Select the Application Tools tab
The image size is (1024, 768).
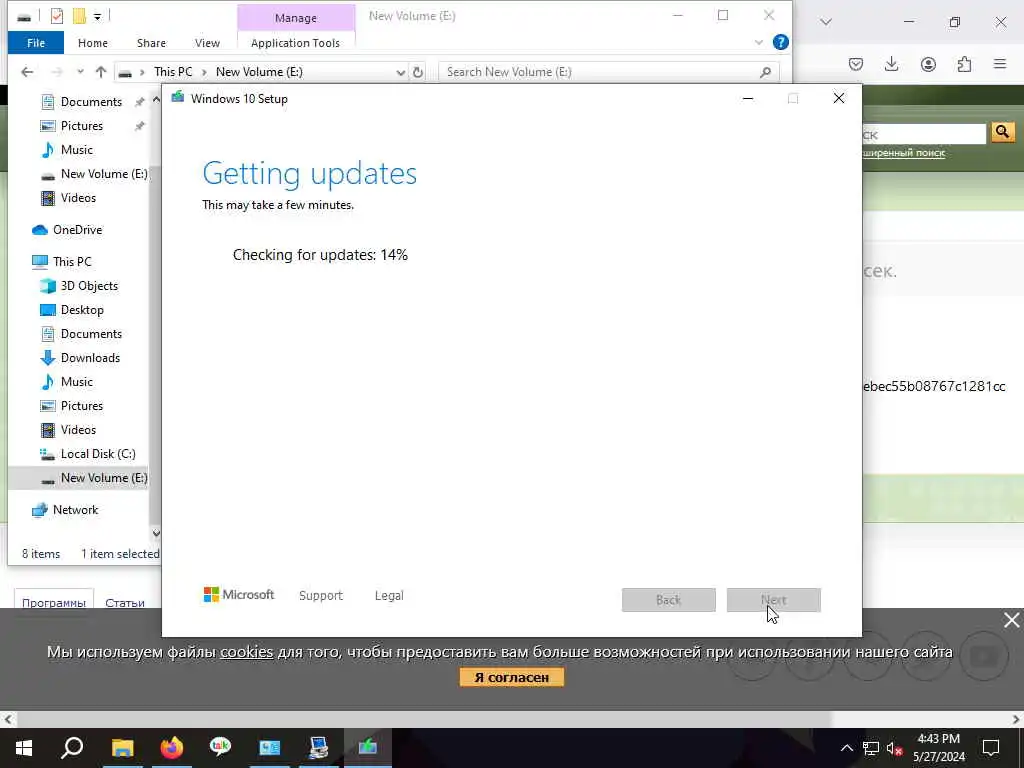(295, 43)
